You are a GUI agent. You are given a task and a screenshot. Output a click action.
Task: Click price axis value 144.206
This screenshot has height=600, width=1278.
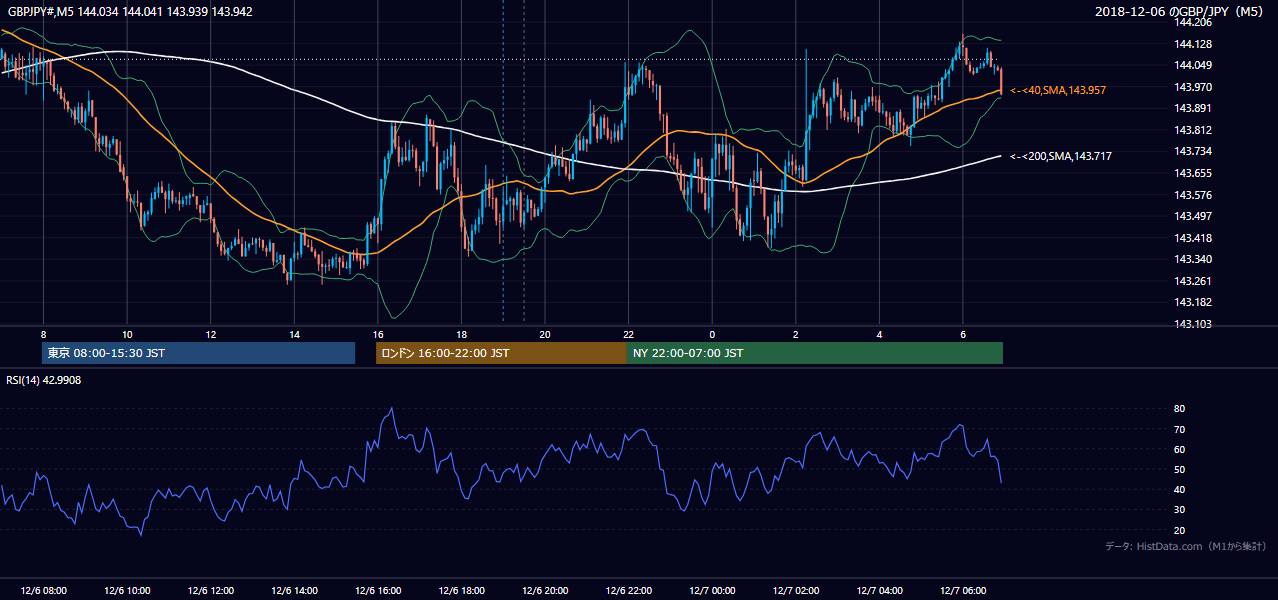pos(1192,22)
